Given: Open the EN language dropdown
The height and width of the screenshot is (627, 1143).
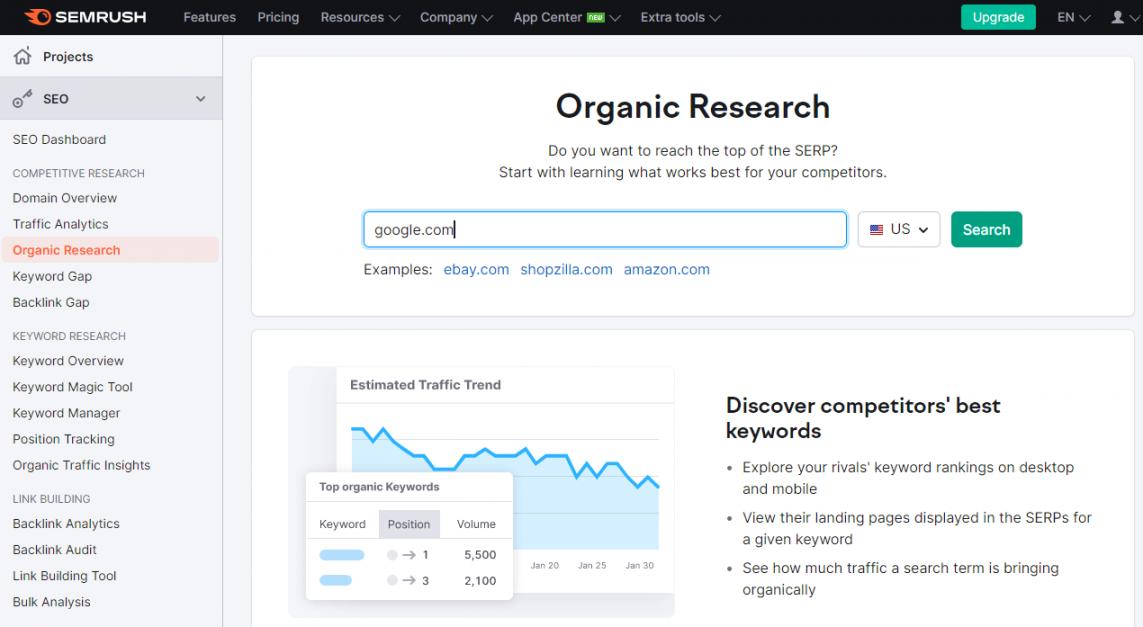Looking at the screenshot, I should 1074,17.
